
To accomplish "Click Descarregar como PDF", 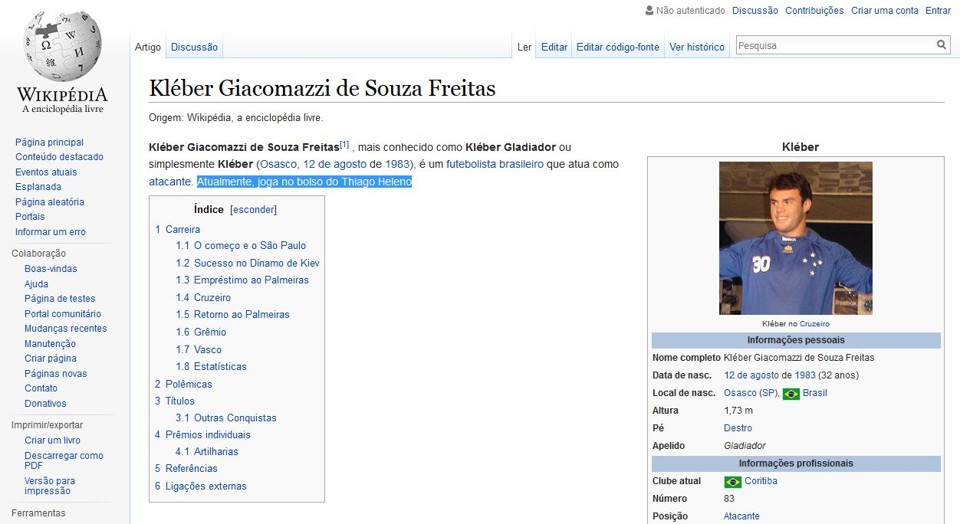I will [64, 460].
